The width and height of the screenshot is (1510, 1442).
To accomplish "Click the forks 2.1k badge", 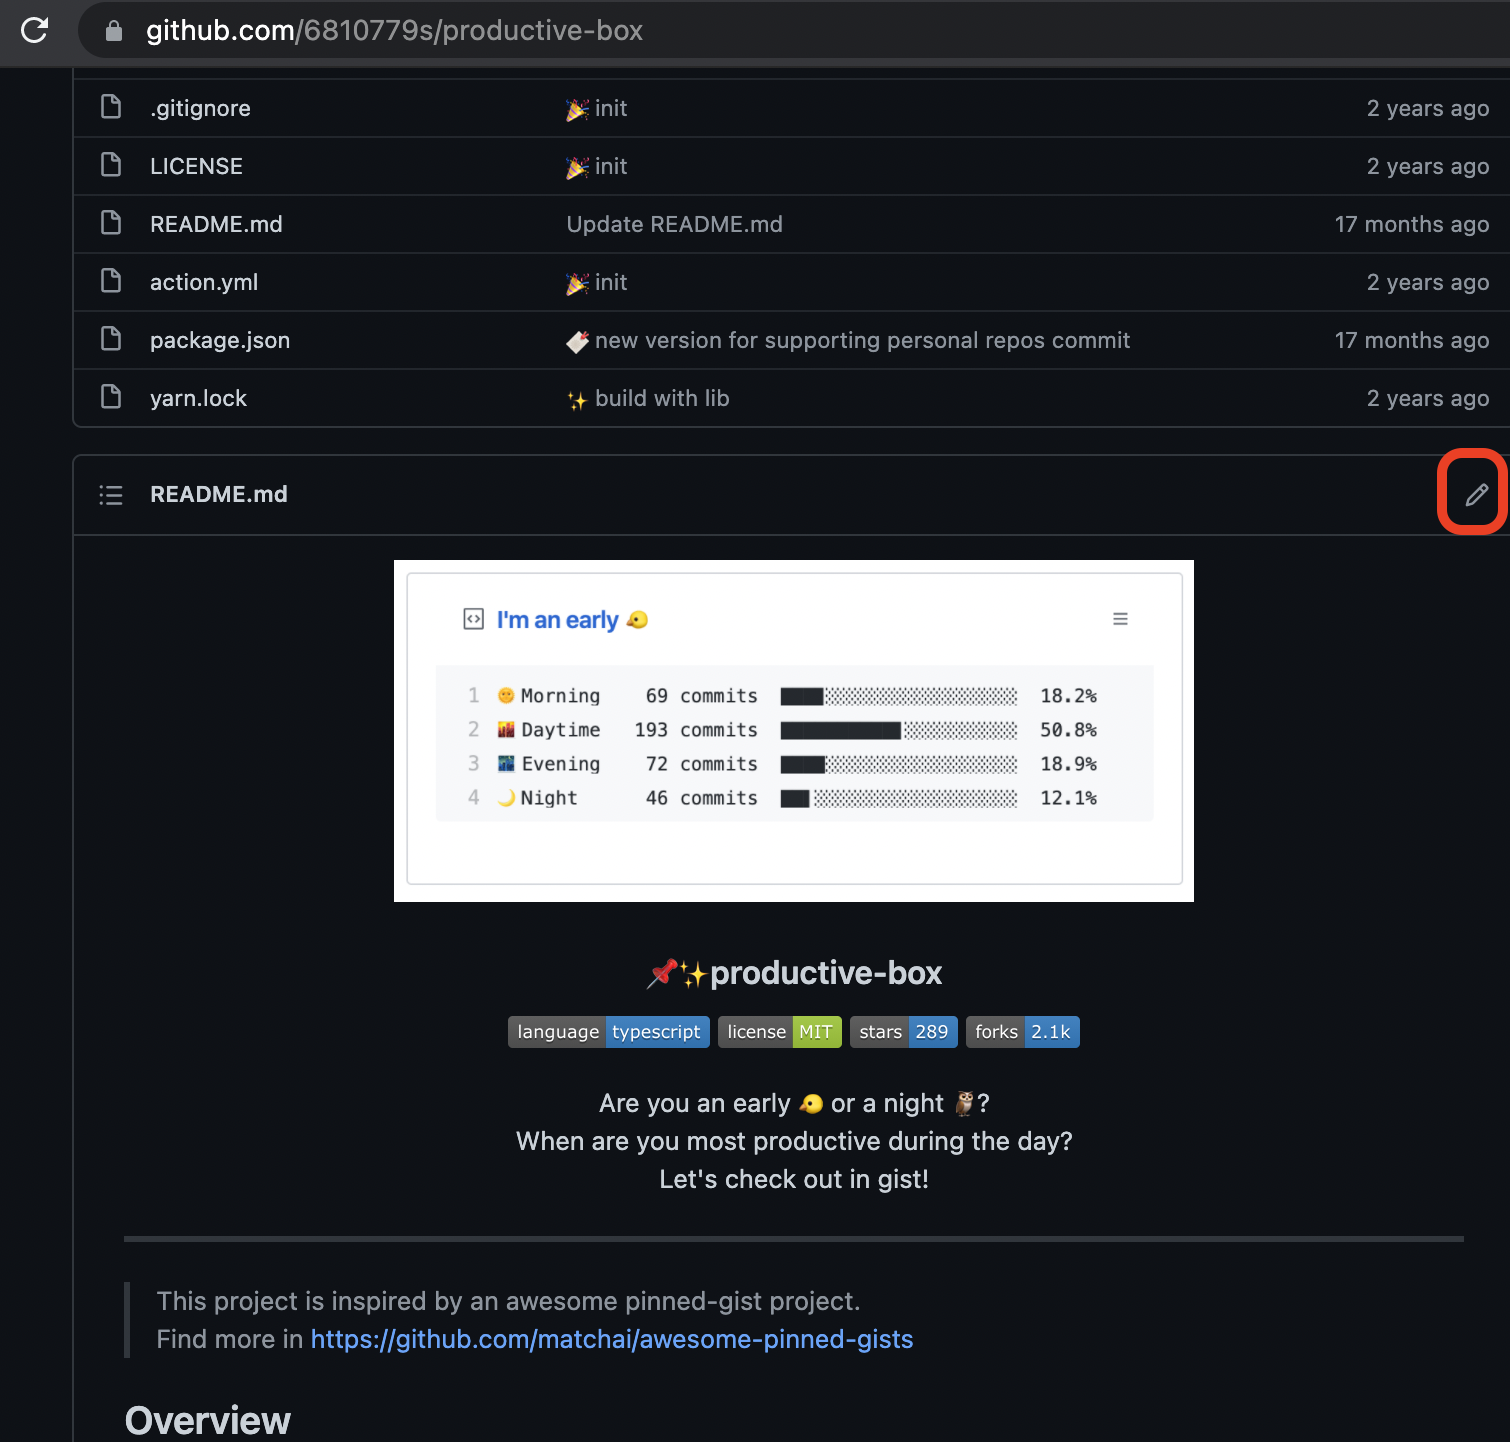I will point(1023,1032).
